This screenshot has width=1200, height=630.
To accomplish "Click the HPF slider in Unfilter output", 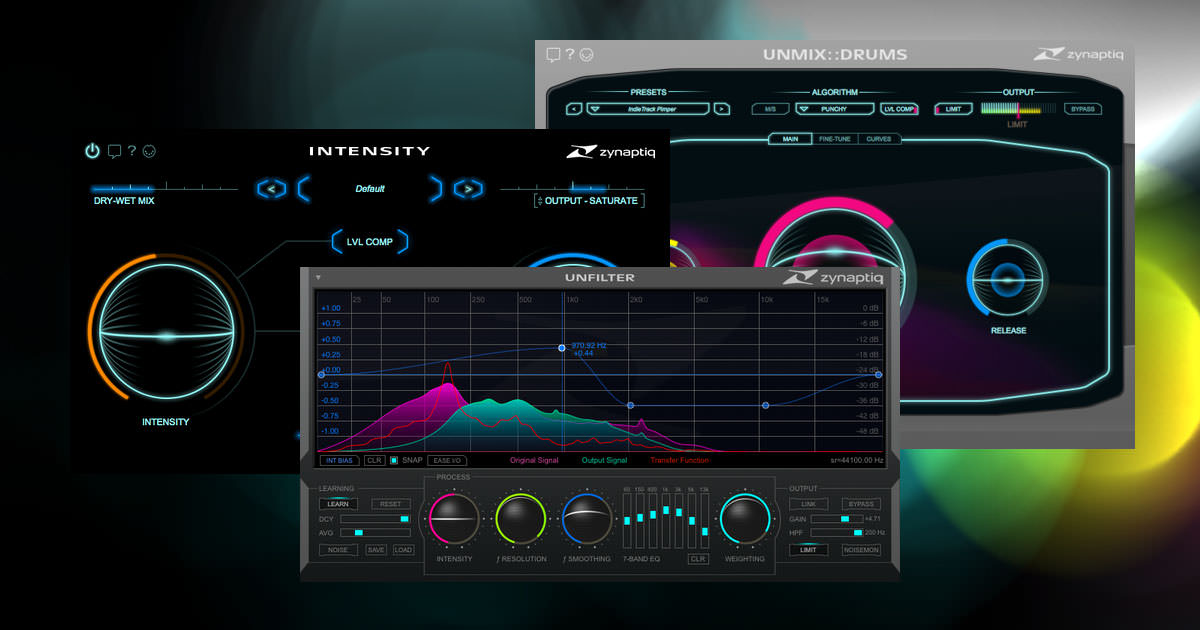I will [x=836, y=533].
